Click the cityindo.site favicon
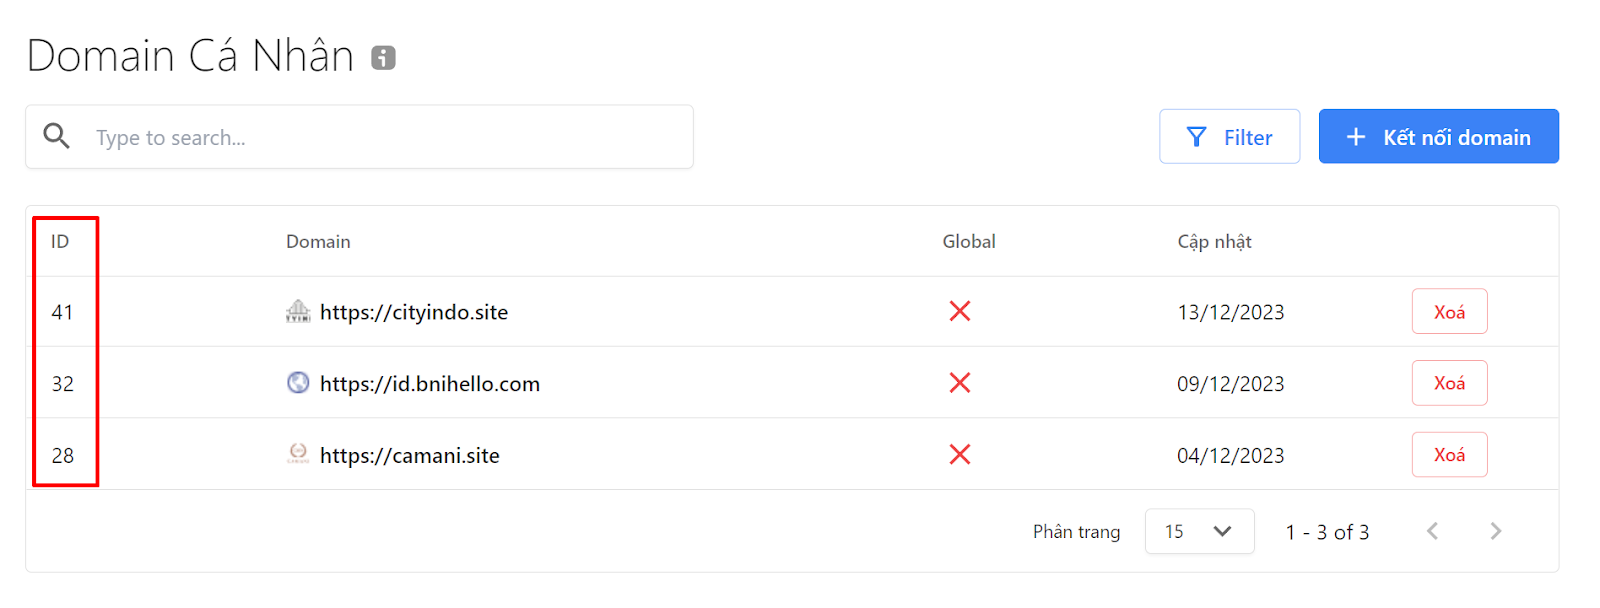 coord(298,311)
